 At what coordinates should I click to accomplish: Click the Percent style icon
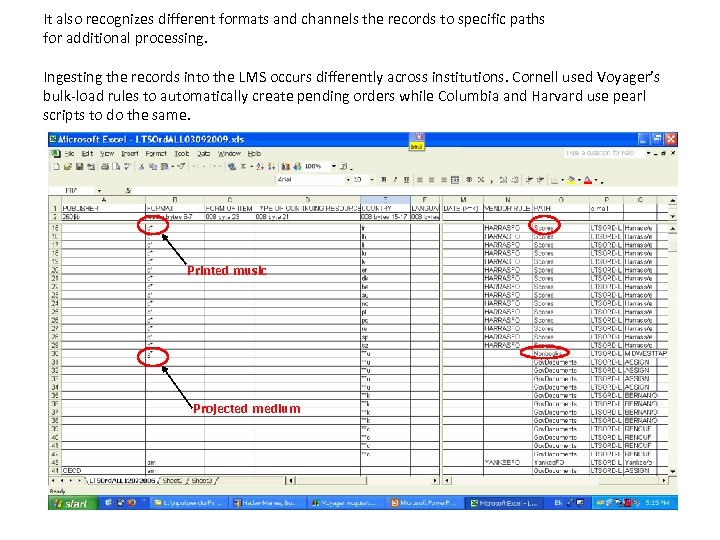pyautogui.click(x=481, y=180)
